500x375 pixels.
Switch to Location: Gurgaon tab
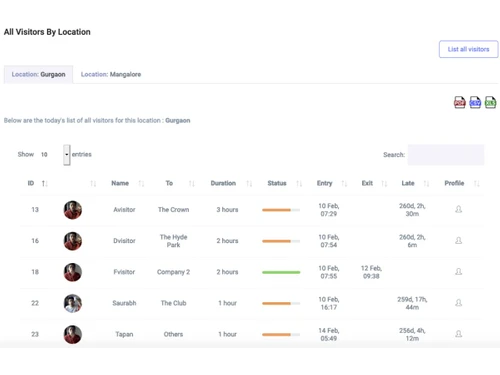coord(38,74)
